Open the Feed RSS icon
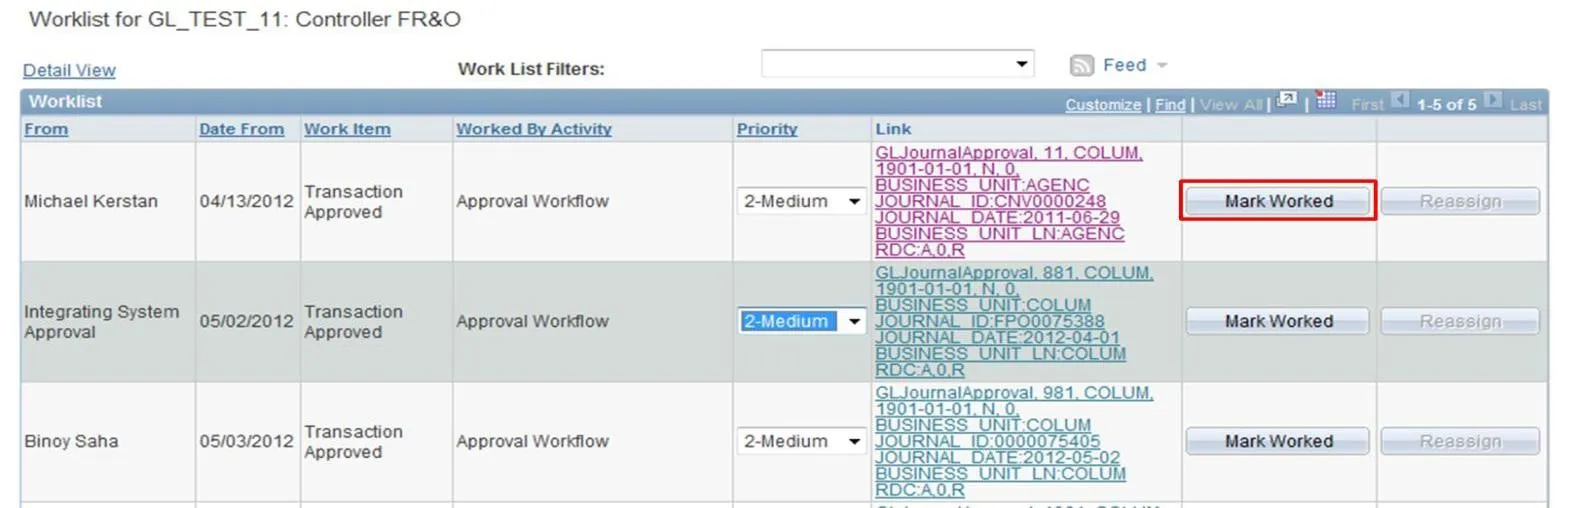Screen dimensions: 1583x508 click(x=1081, y=65)
